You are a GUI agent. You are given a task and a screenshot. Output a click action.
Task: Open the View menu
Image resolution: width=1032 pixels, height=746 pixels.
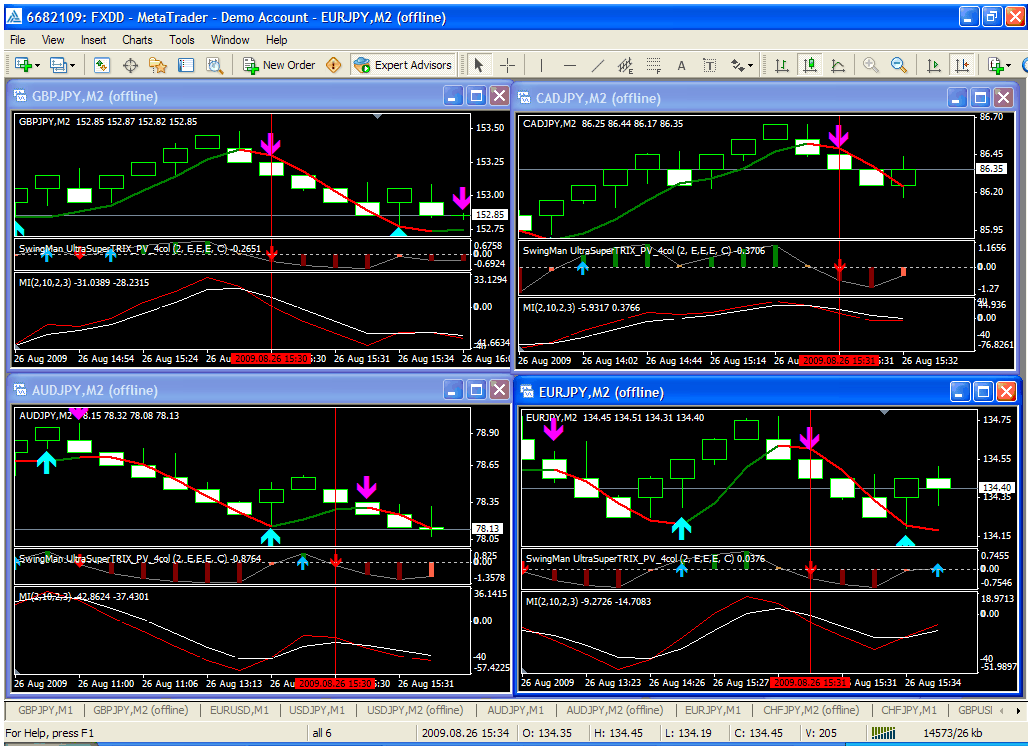click(x=53, y=40)
